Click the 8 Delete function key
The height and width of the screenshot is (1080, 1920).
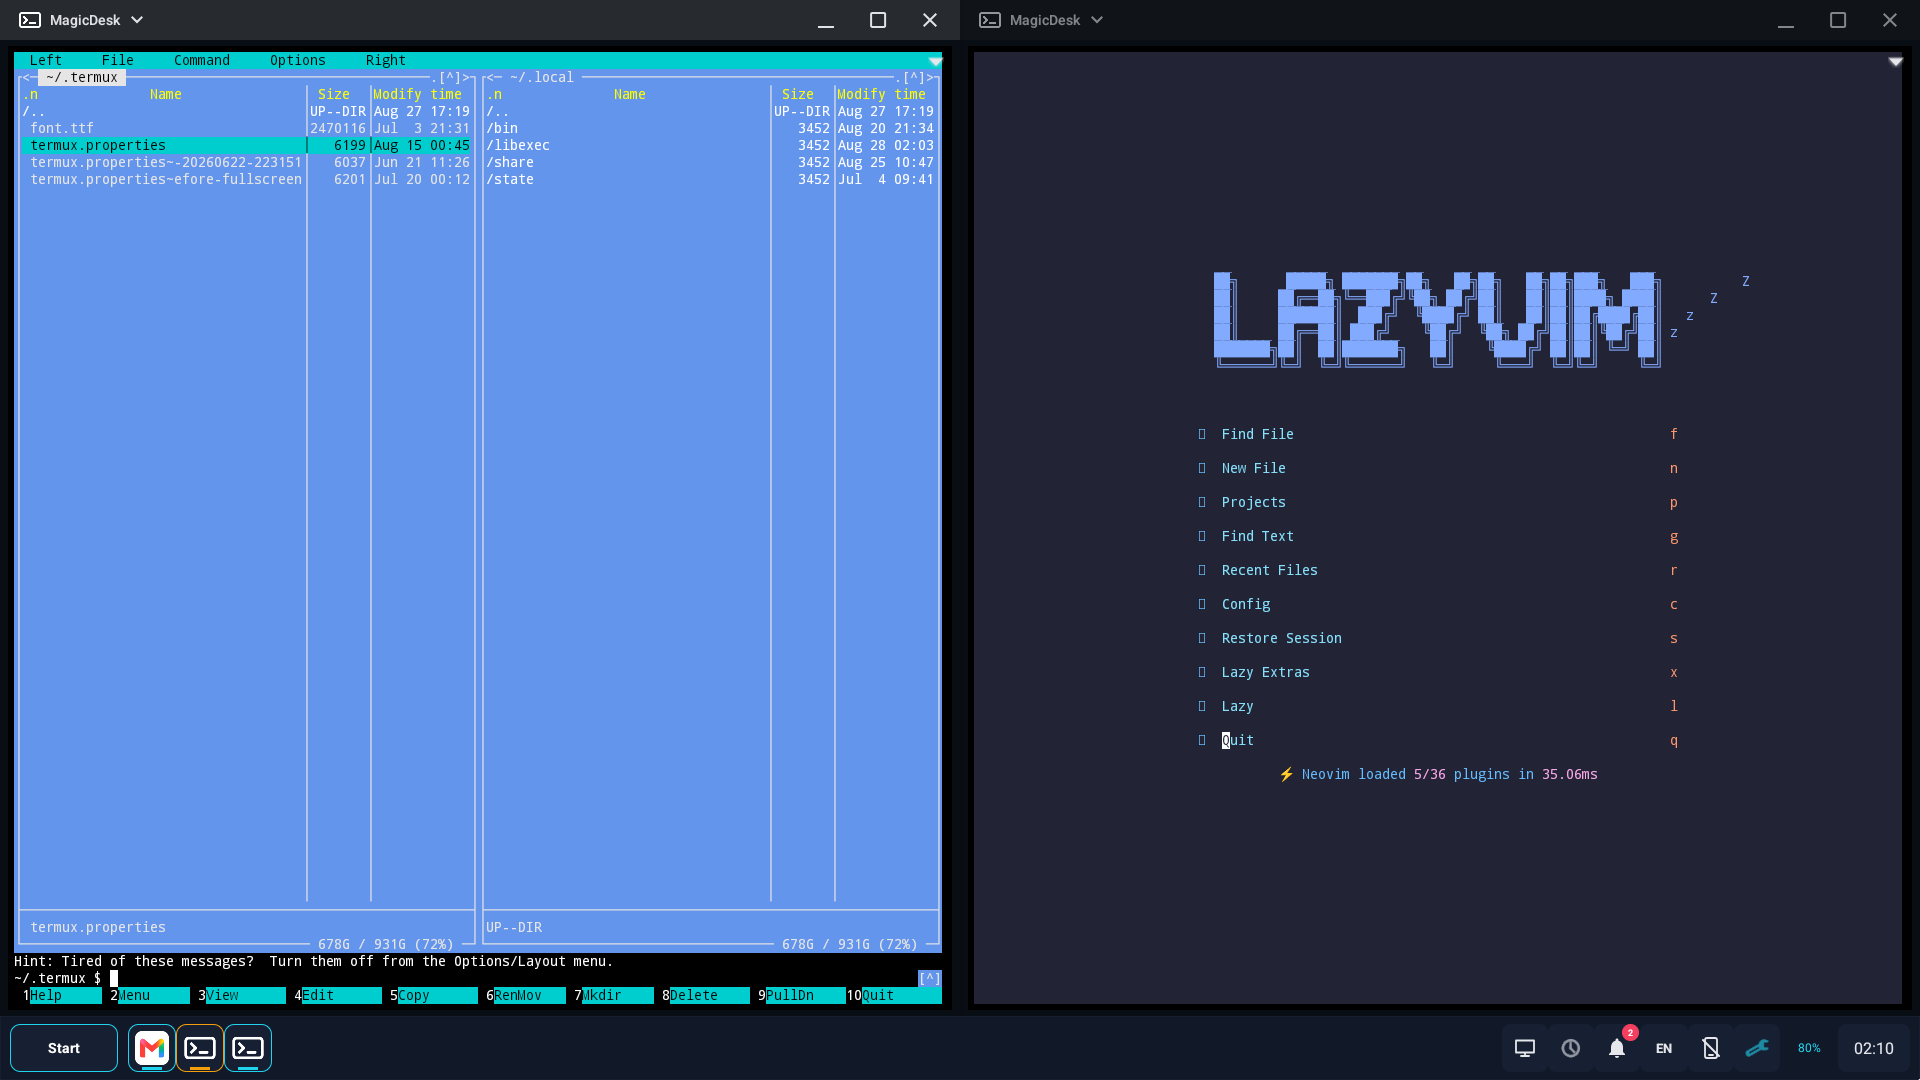[705, 995]
